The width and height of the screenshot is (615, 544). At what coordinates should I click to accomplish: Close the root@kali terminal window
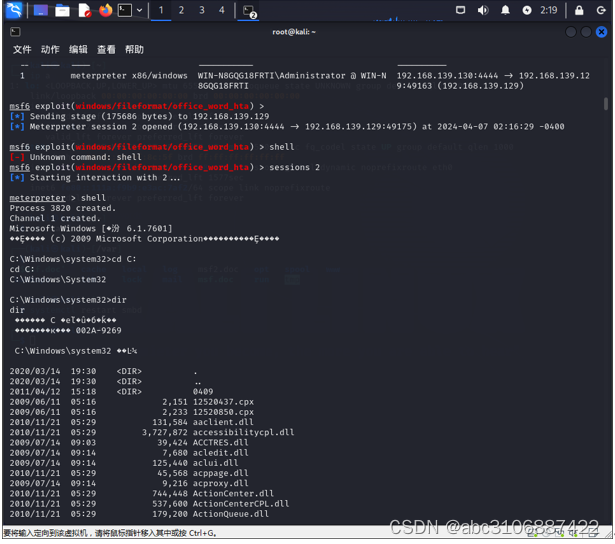coord(601,32)
